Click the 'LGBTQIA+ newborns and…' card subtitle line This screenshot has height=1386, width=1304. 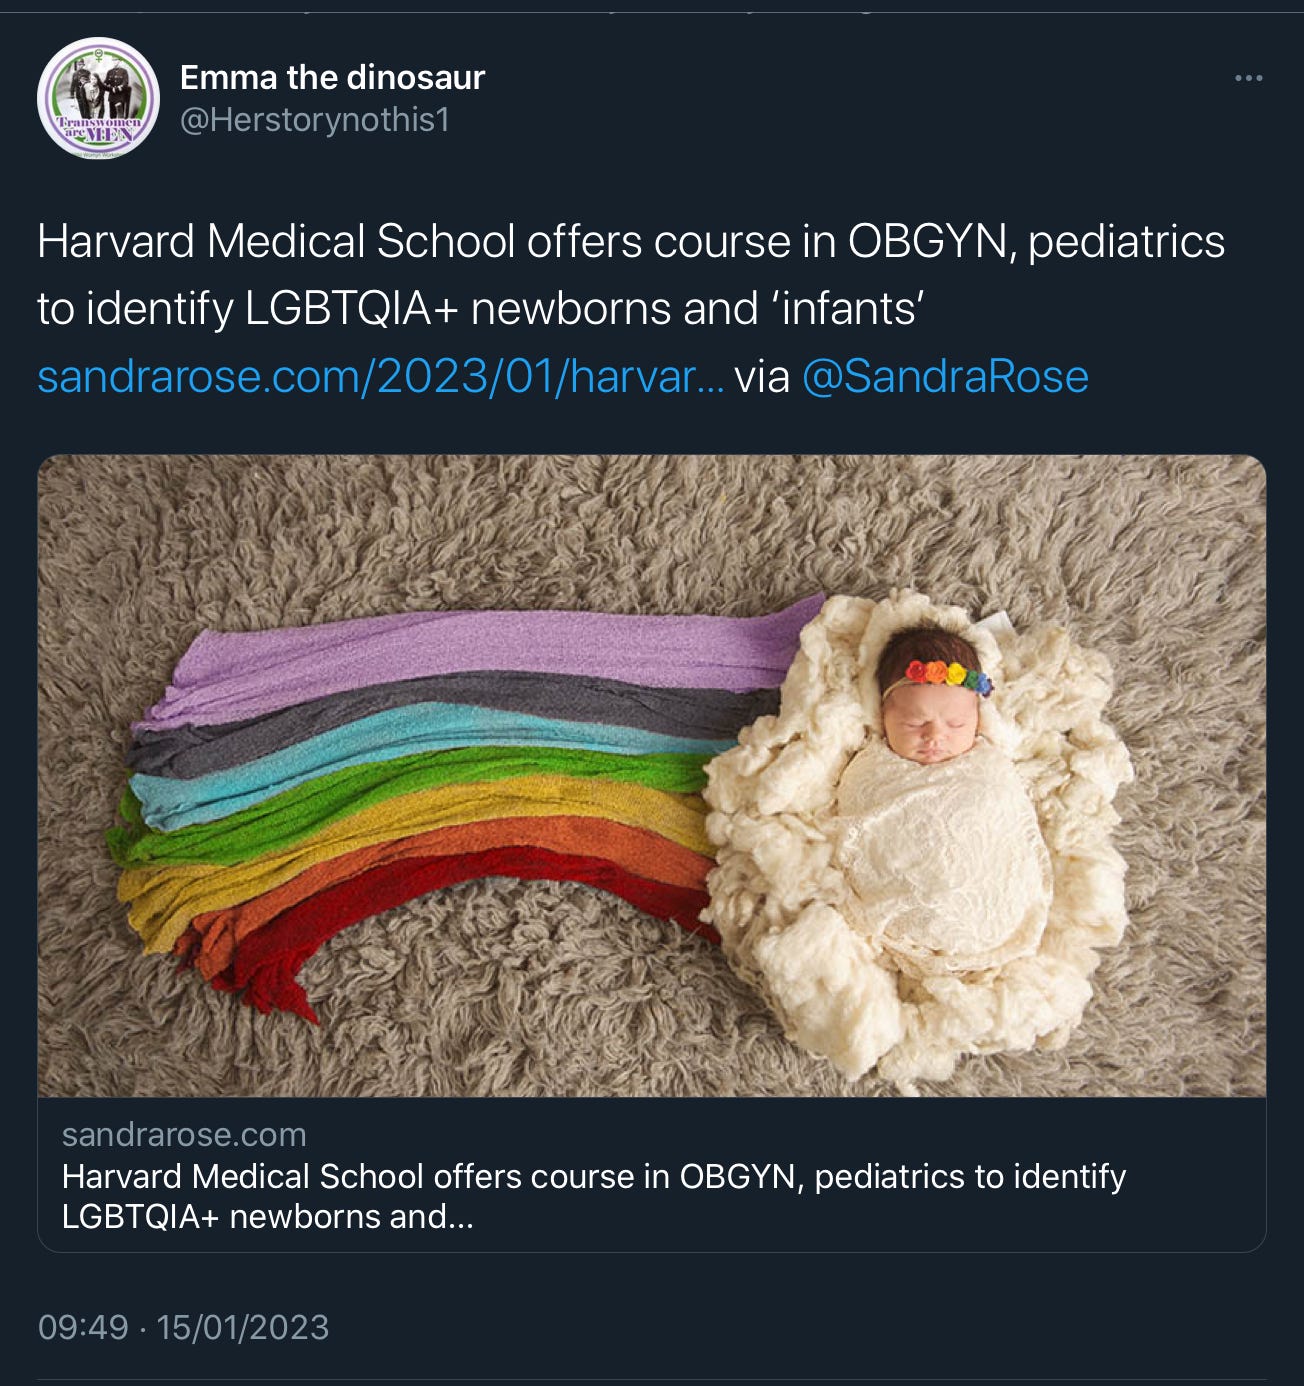[268, 1216]
